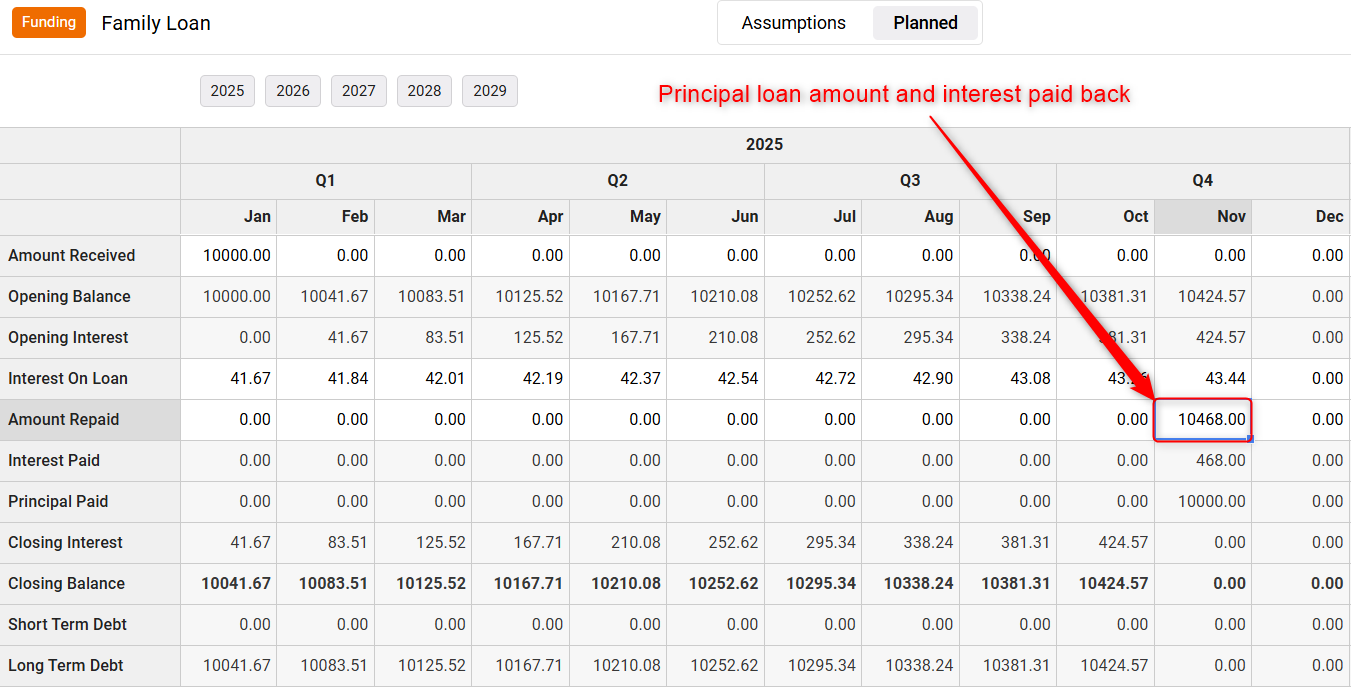Screen dimensions: 1351x695
Task: Select the Jan column header
Action: coord(228,217)
